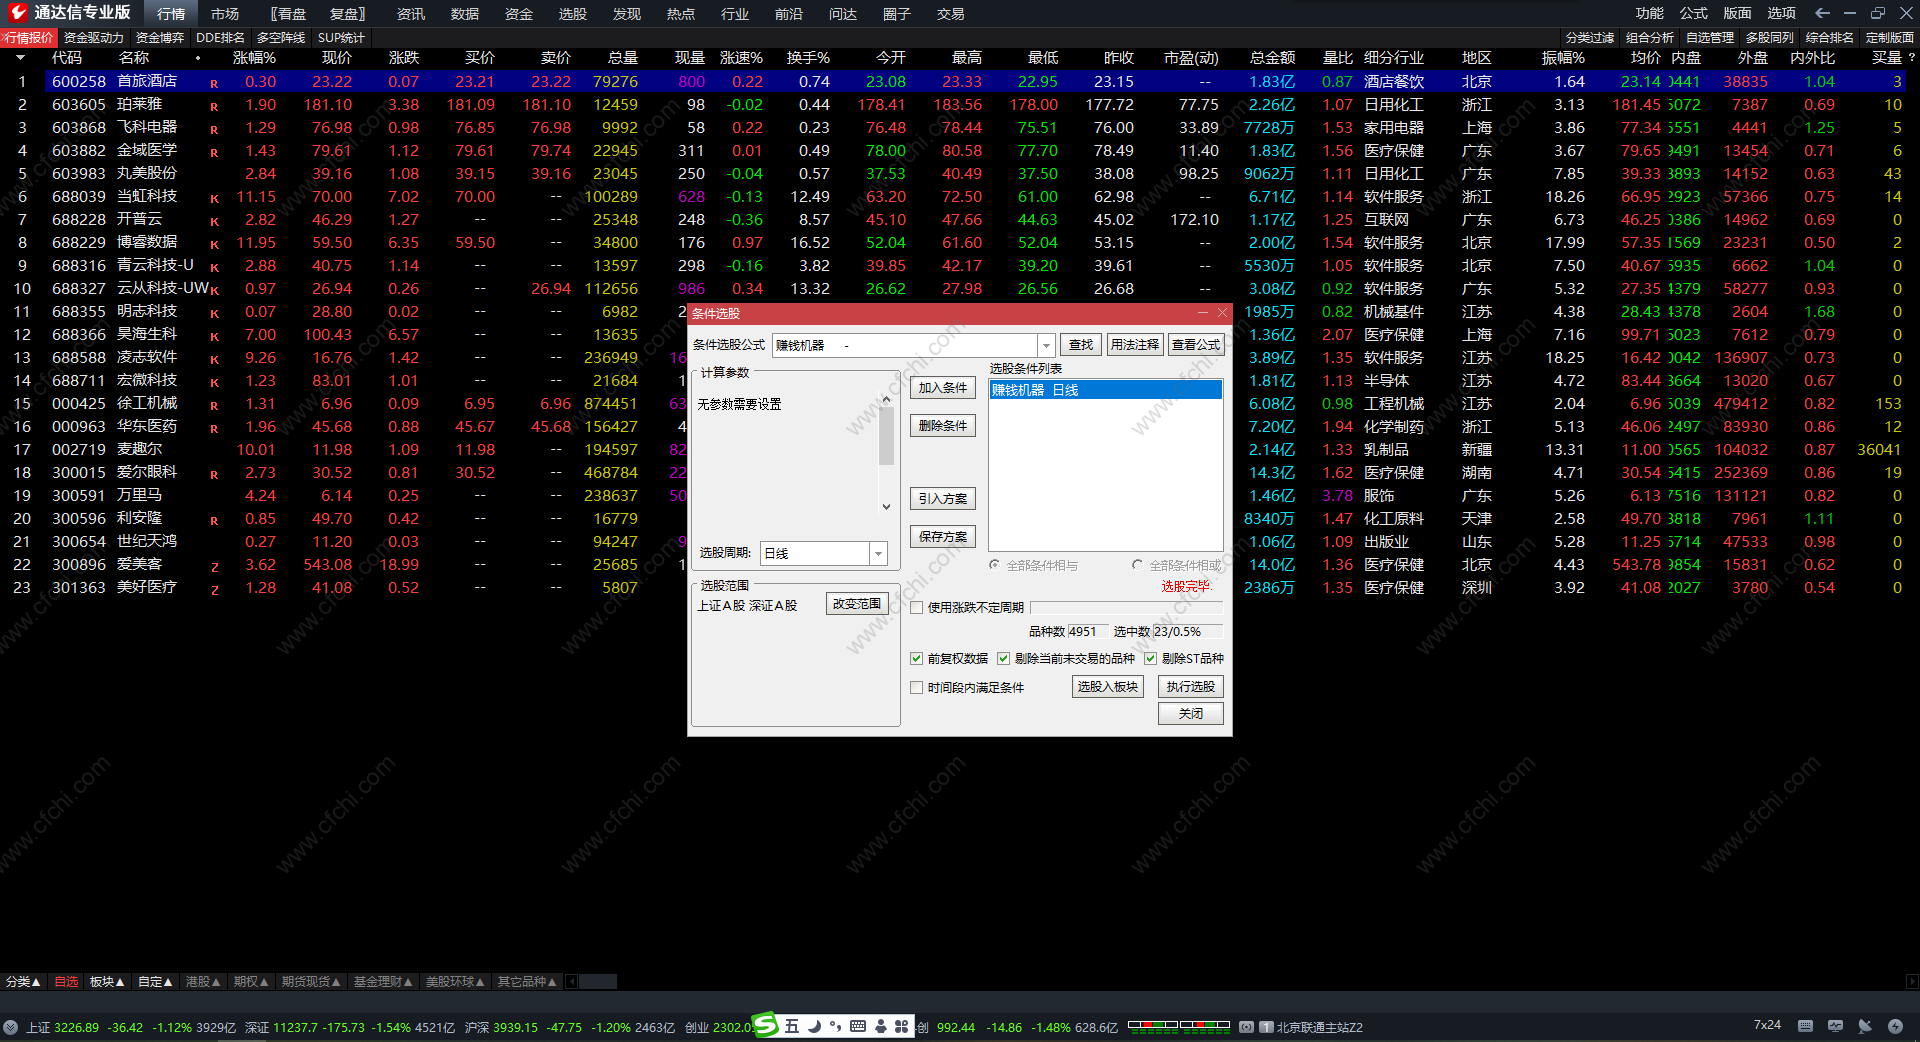This screenshot has width=1920, height=1042.
Task: Open the Sogou toolbox grid icon
Action: (x=902, y=1026)
